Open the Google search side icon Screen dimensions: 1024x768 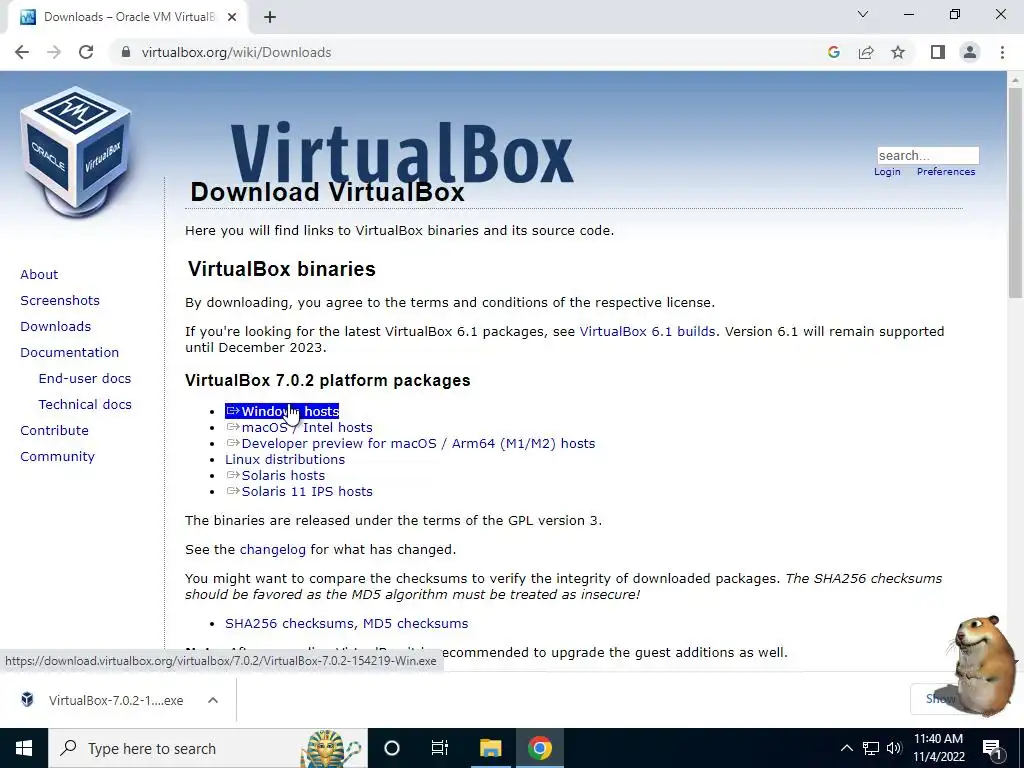(833, 52)
